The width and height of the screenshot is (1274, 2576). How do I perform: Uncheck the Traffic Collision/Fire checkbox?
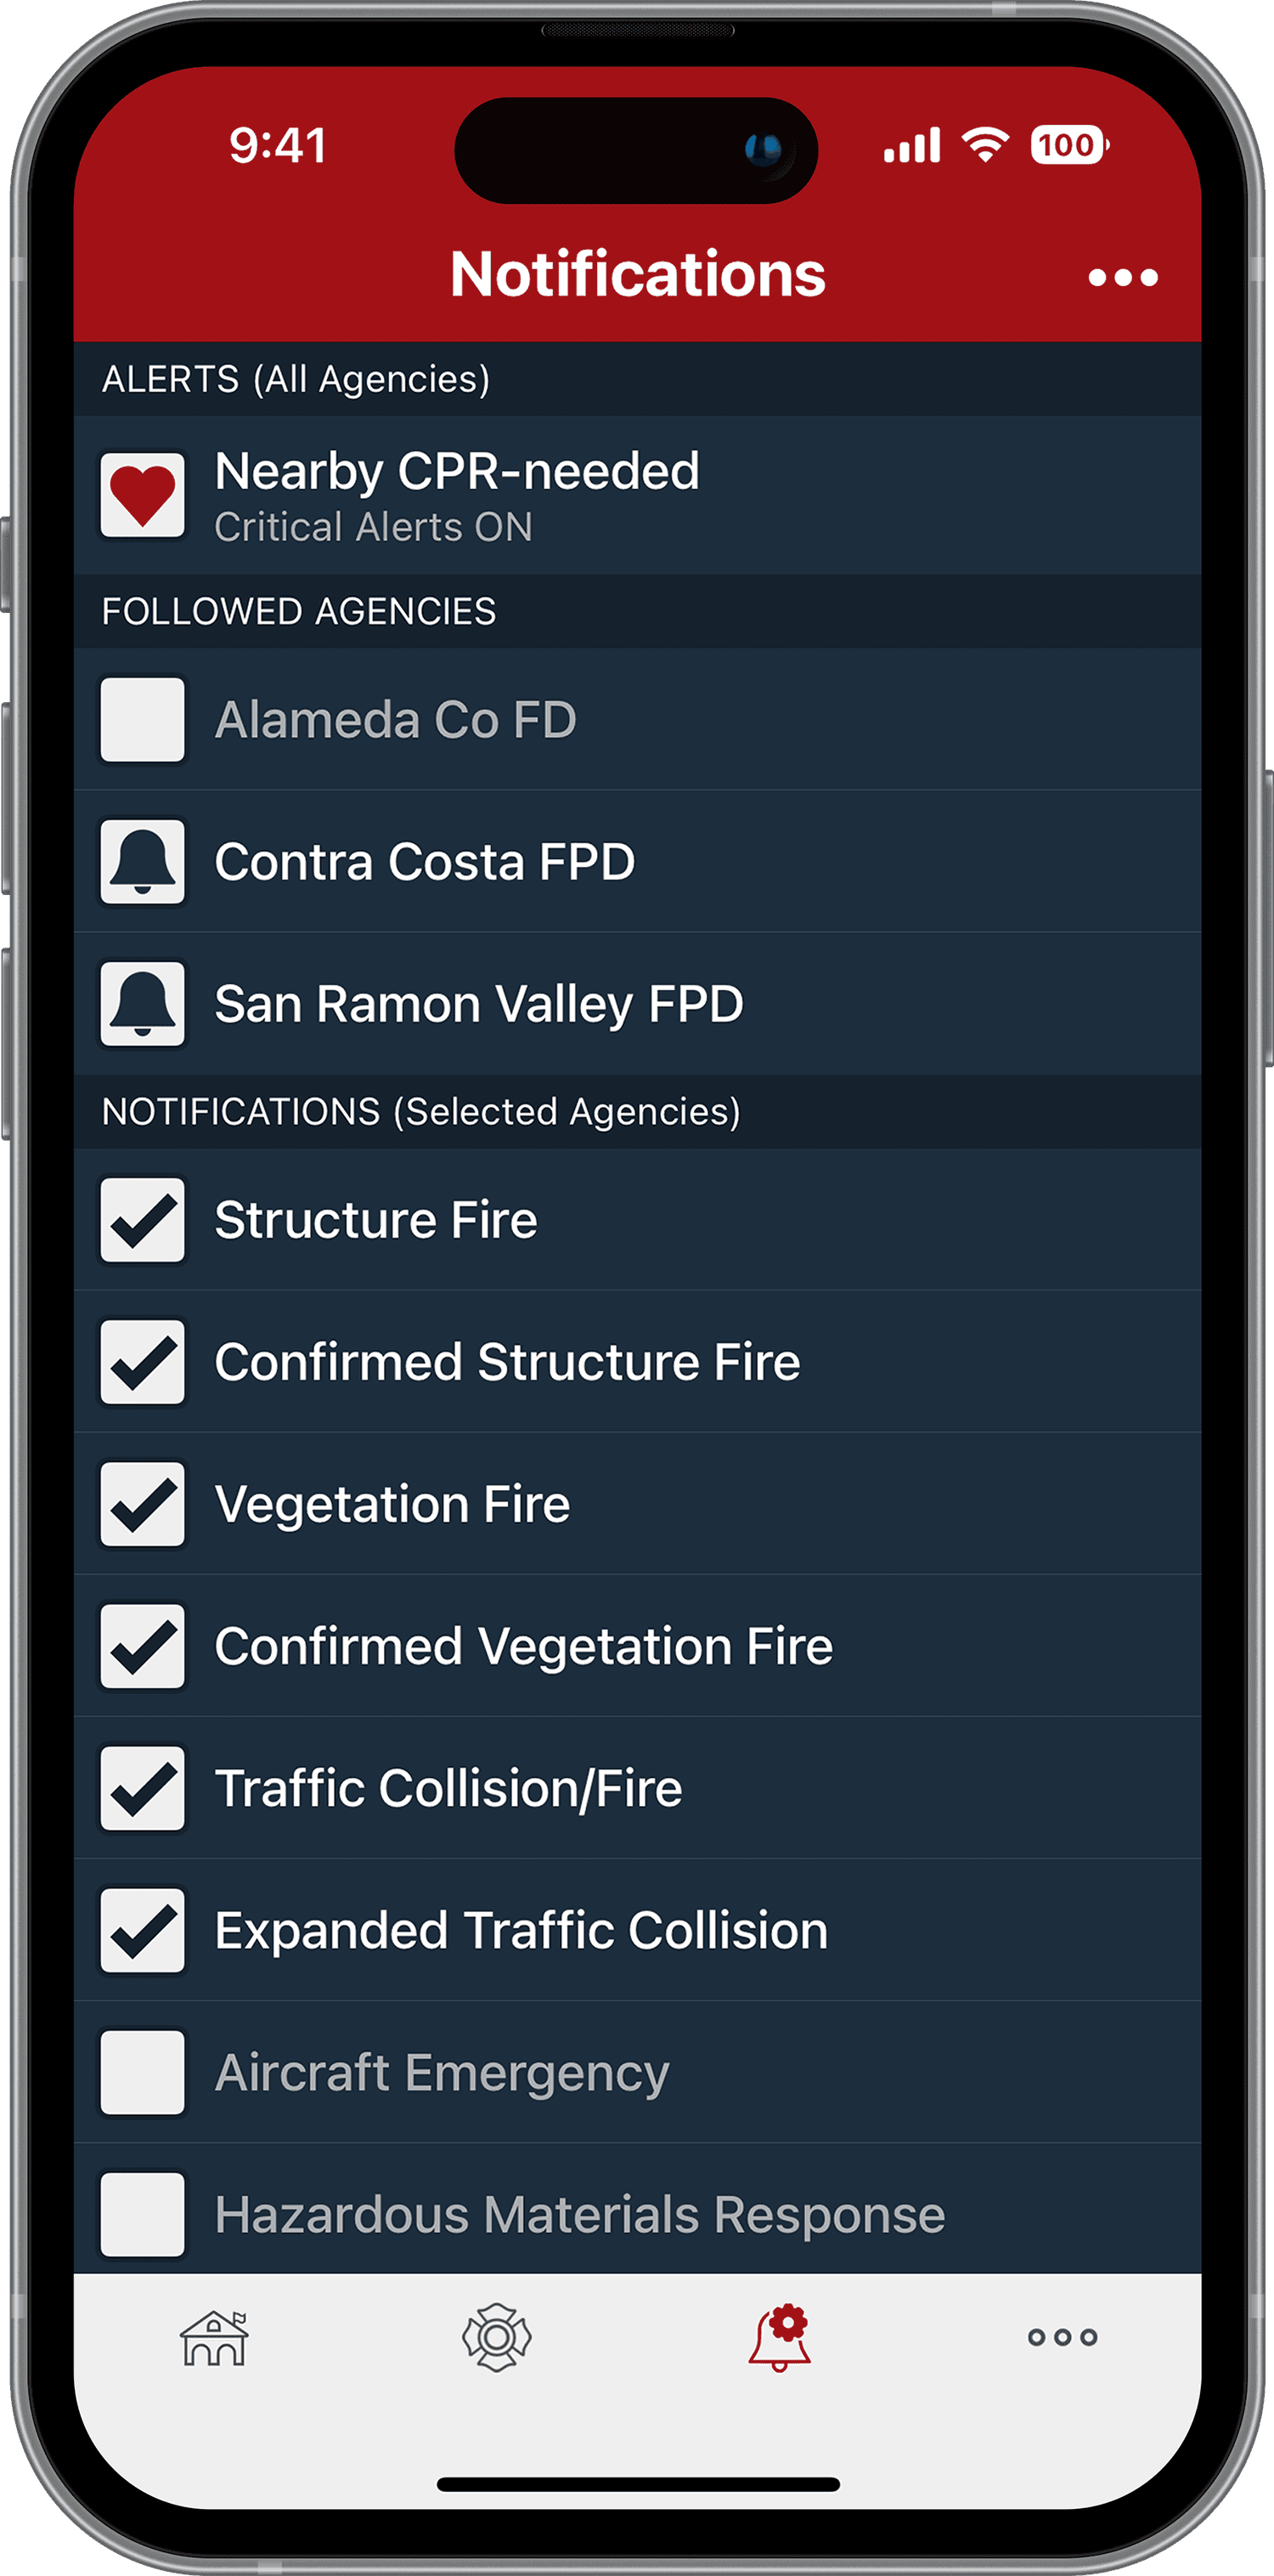pos(142,1788)
